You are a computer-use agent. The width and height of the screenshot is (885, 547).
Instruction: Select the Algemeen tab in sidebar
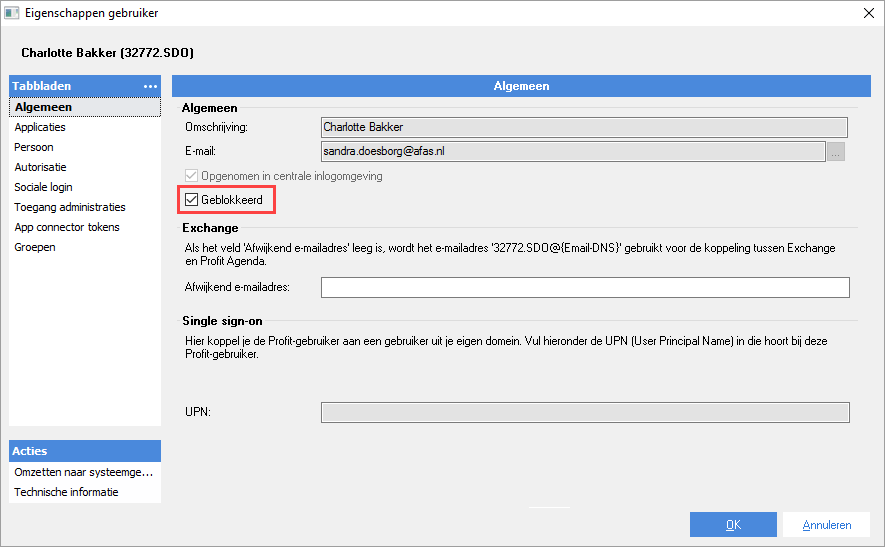click(43, 107)
